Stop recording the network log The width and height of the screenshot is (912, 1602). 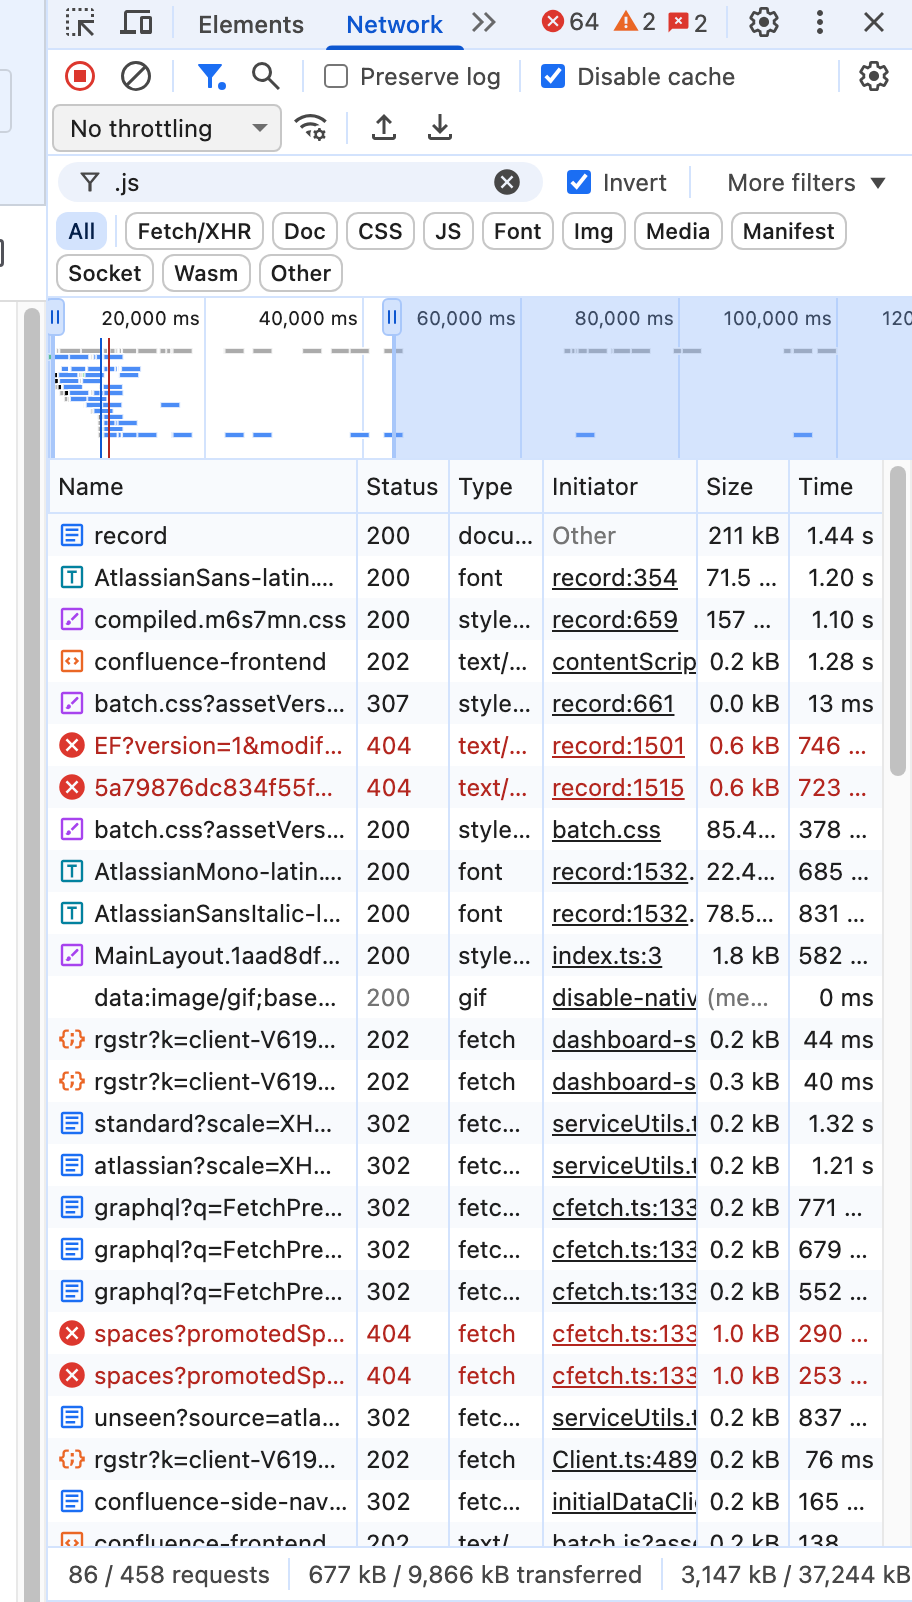pyautogui.click(x=80, y=76)
